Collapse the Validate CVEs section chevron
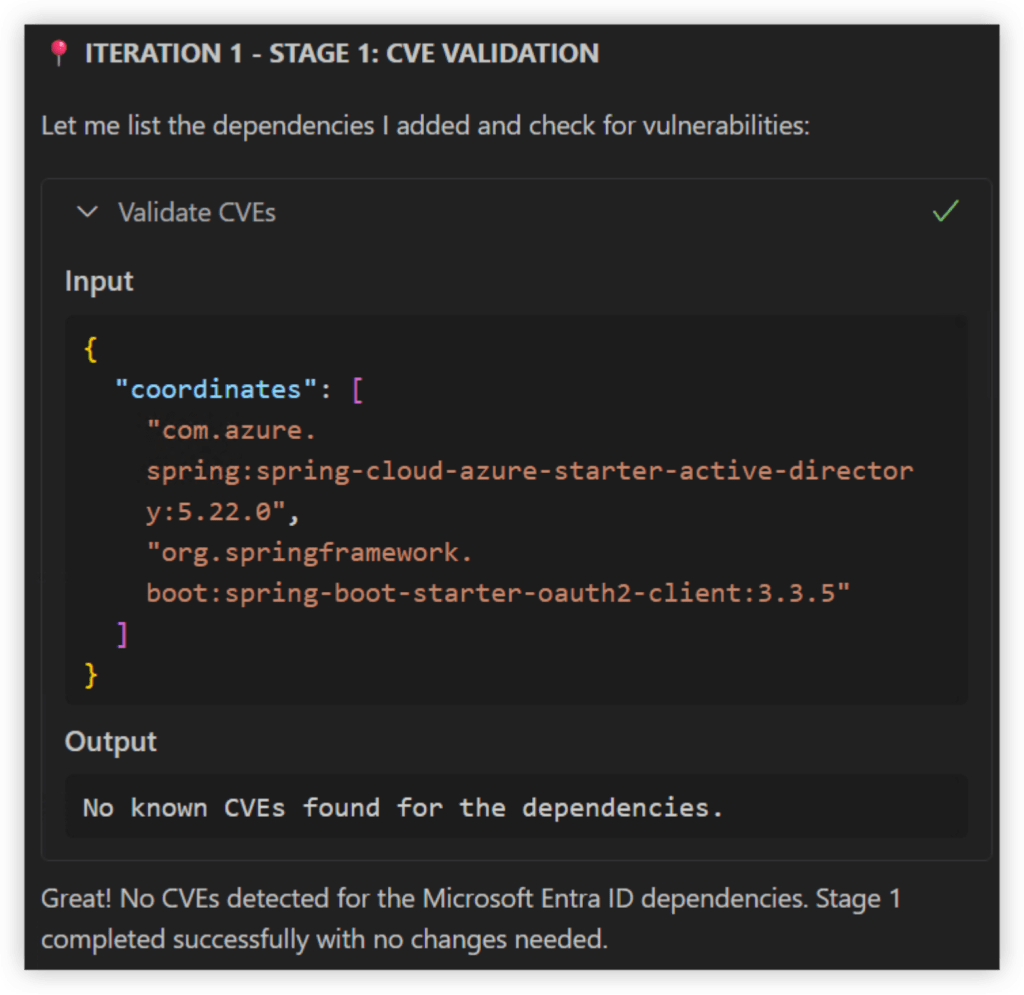 (x=88, y=212)
